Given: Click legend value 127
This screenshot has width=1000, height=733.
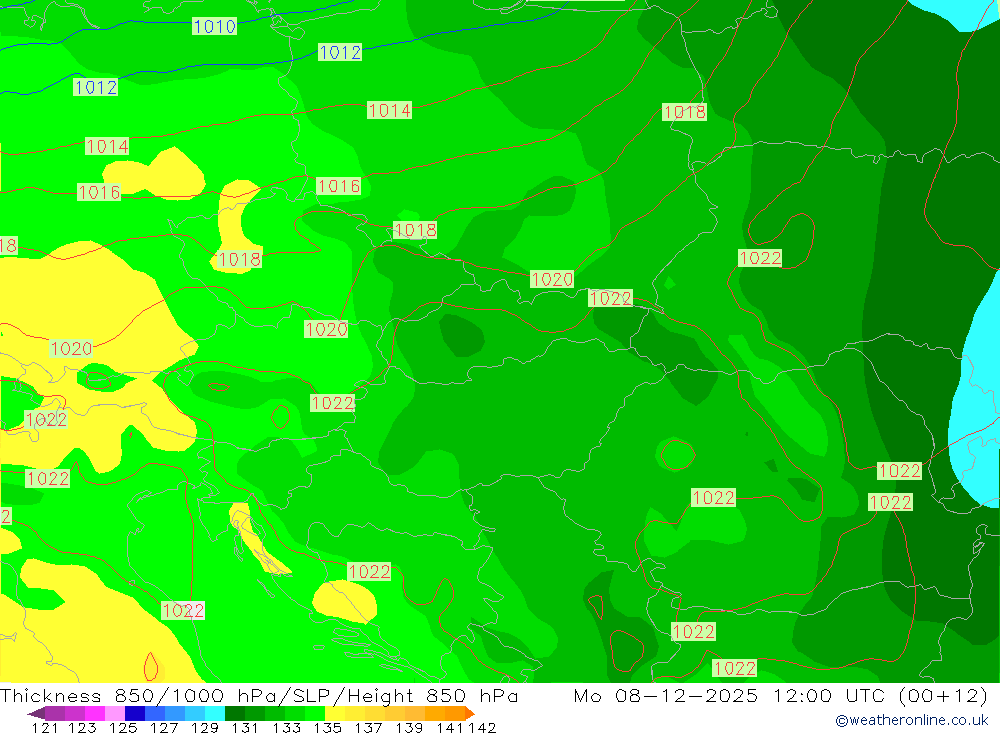Looking at the screenshot, I should [x=164, y=727].
